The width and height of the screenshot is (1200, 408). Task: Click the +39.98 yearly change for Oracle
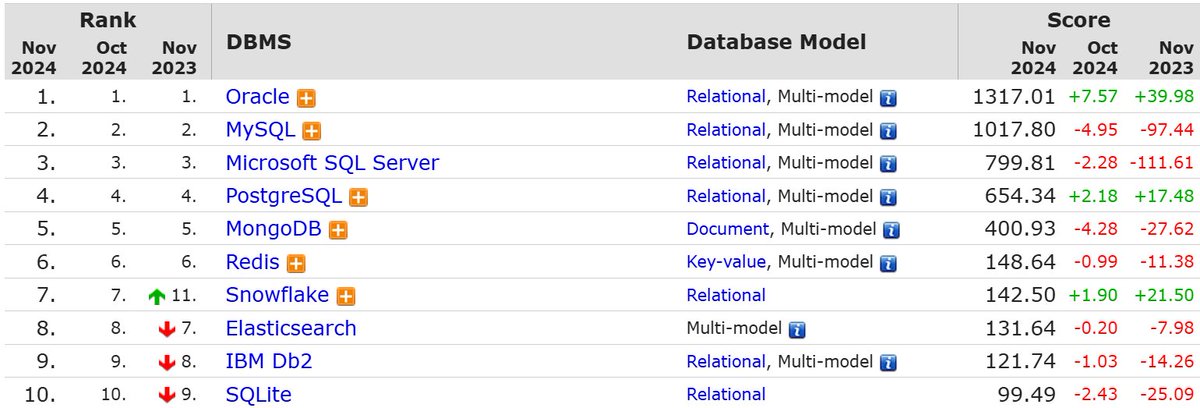(1164, 98)
